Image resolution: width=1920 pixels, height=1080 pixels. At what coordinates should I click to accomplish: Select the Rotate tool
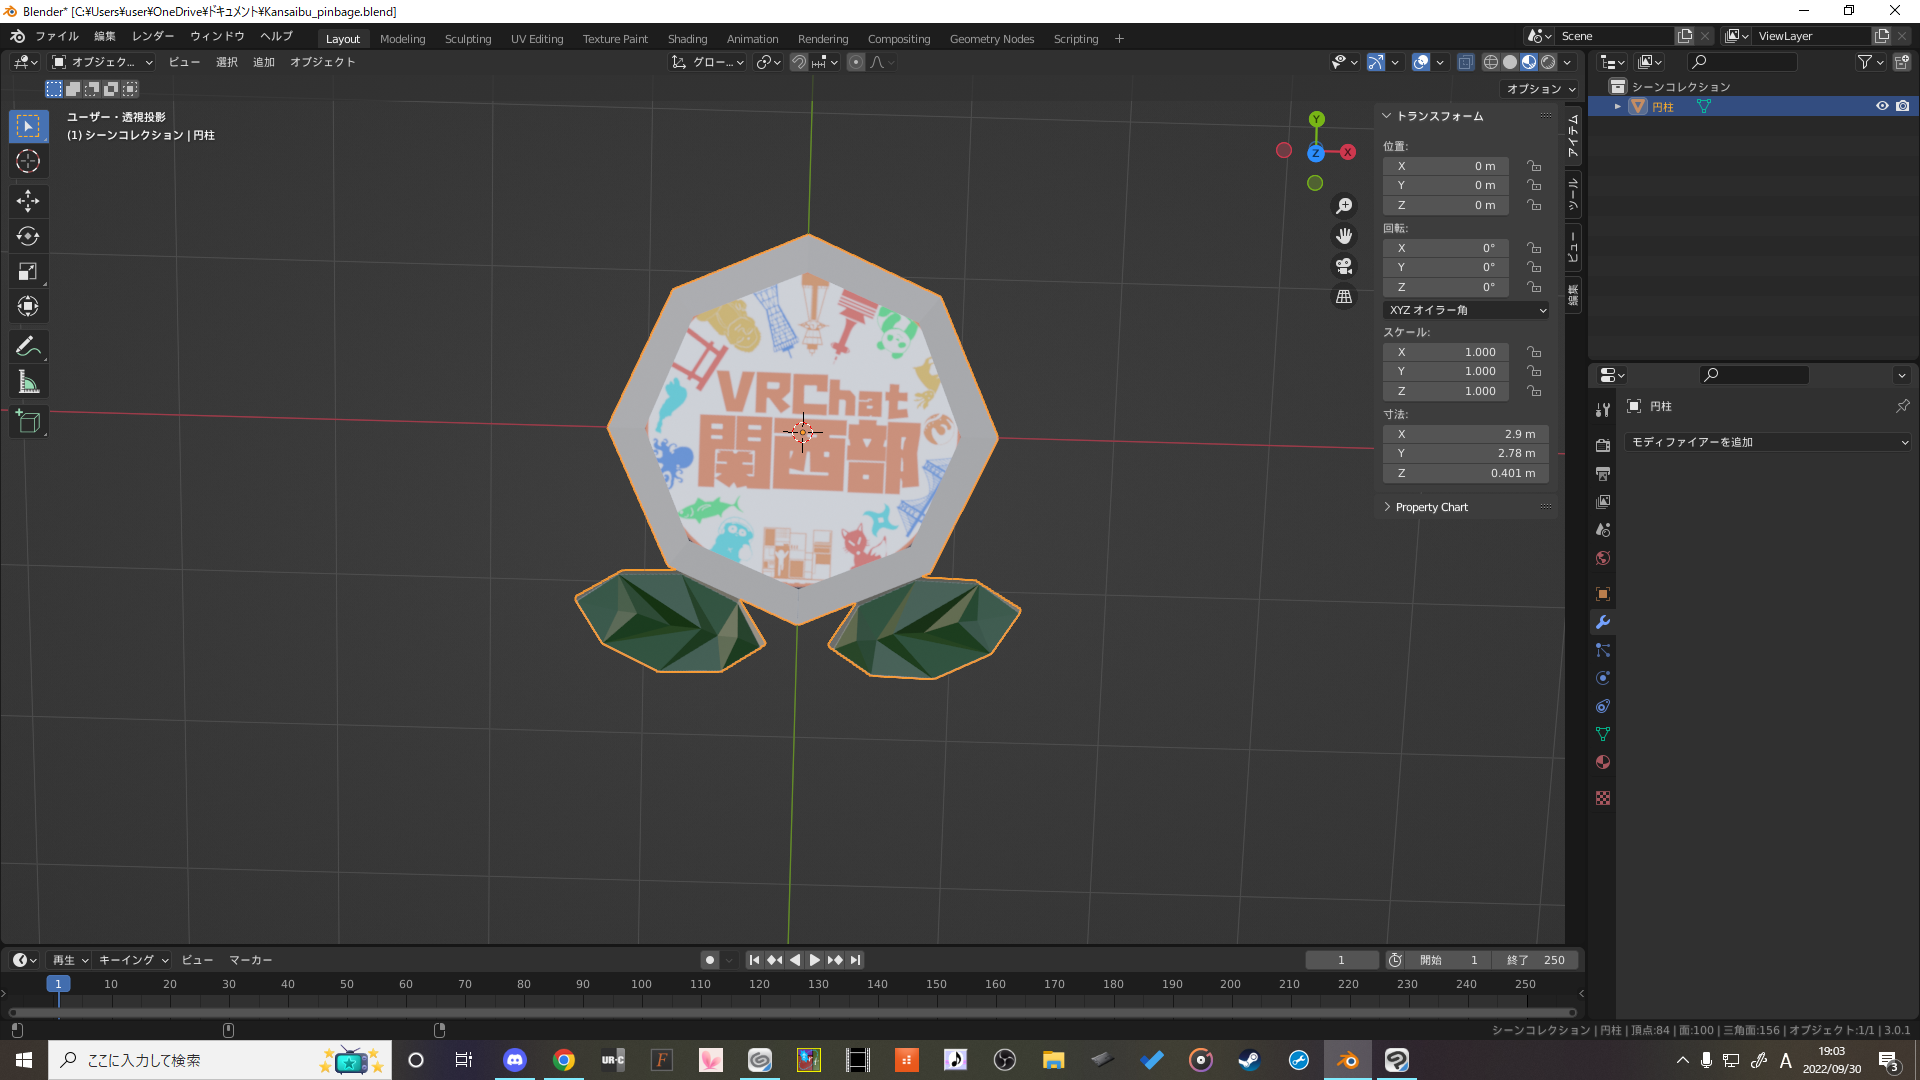pos(28,236)
